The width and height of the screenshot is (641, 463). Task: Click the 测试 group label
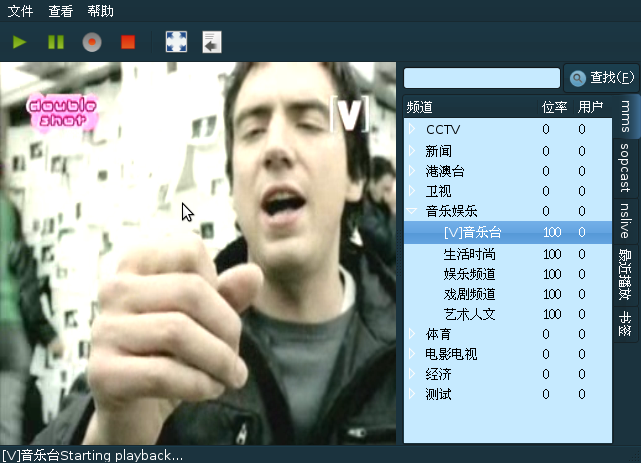click(438, 394)
